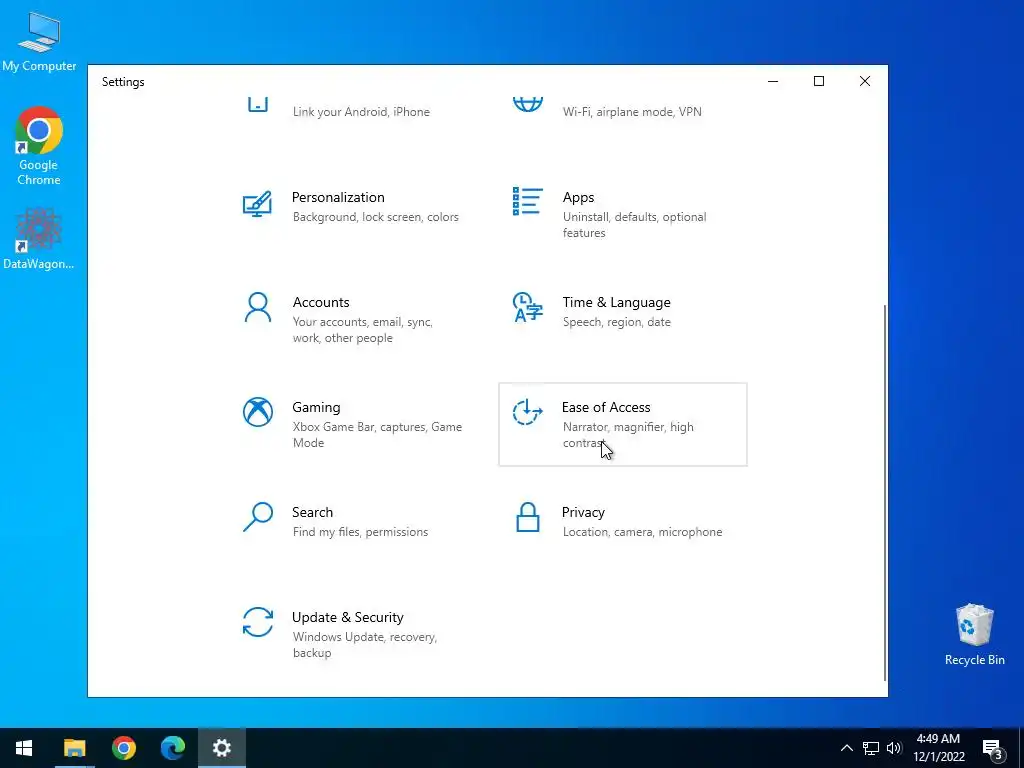Click the Privacy padlock icon
1024x768 pixels.
coord(528,517)
